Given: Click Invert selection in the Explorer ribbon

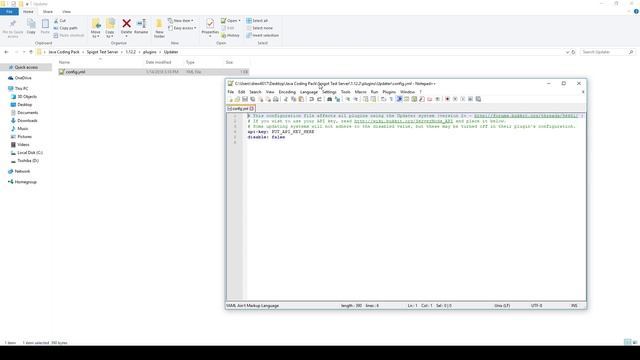Looking at the screenshot, I should (262, 36).
